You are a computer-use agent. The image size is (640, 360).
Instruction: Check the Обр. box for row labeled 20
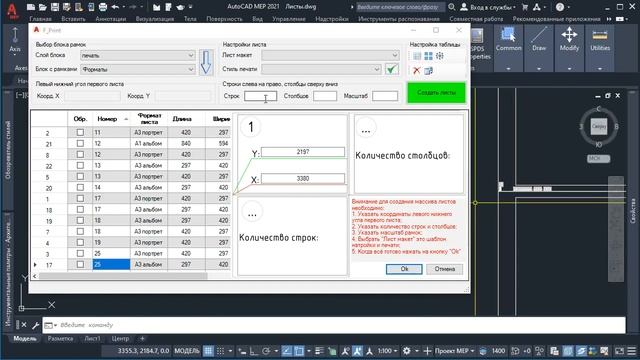coord(80,187)
